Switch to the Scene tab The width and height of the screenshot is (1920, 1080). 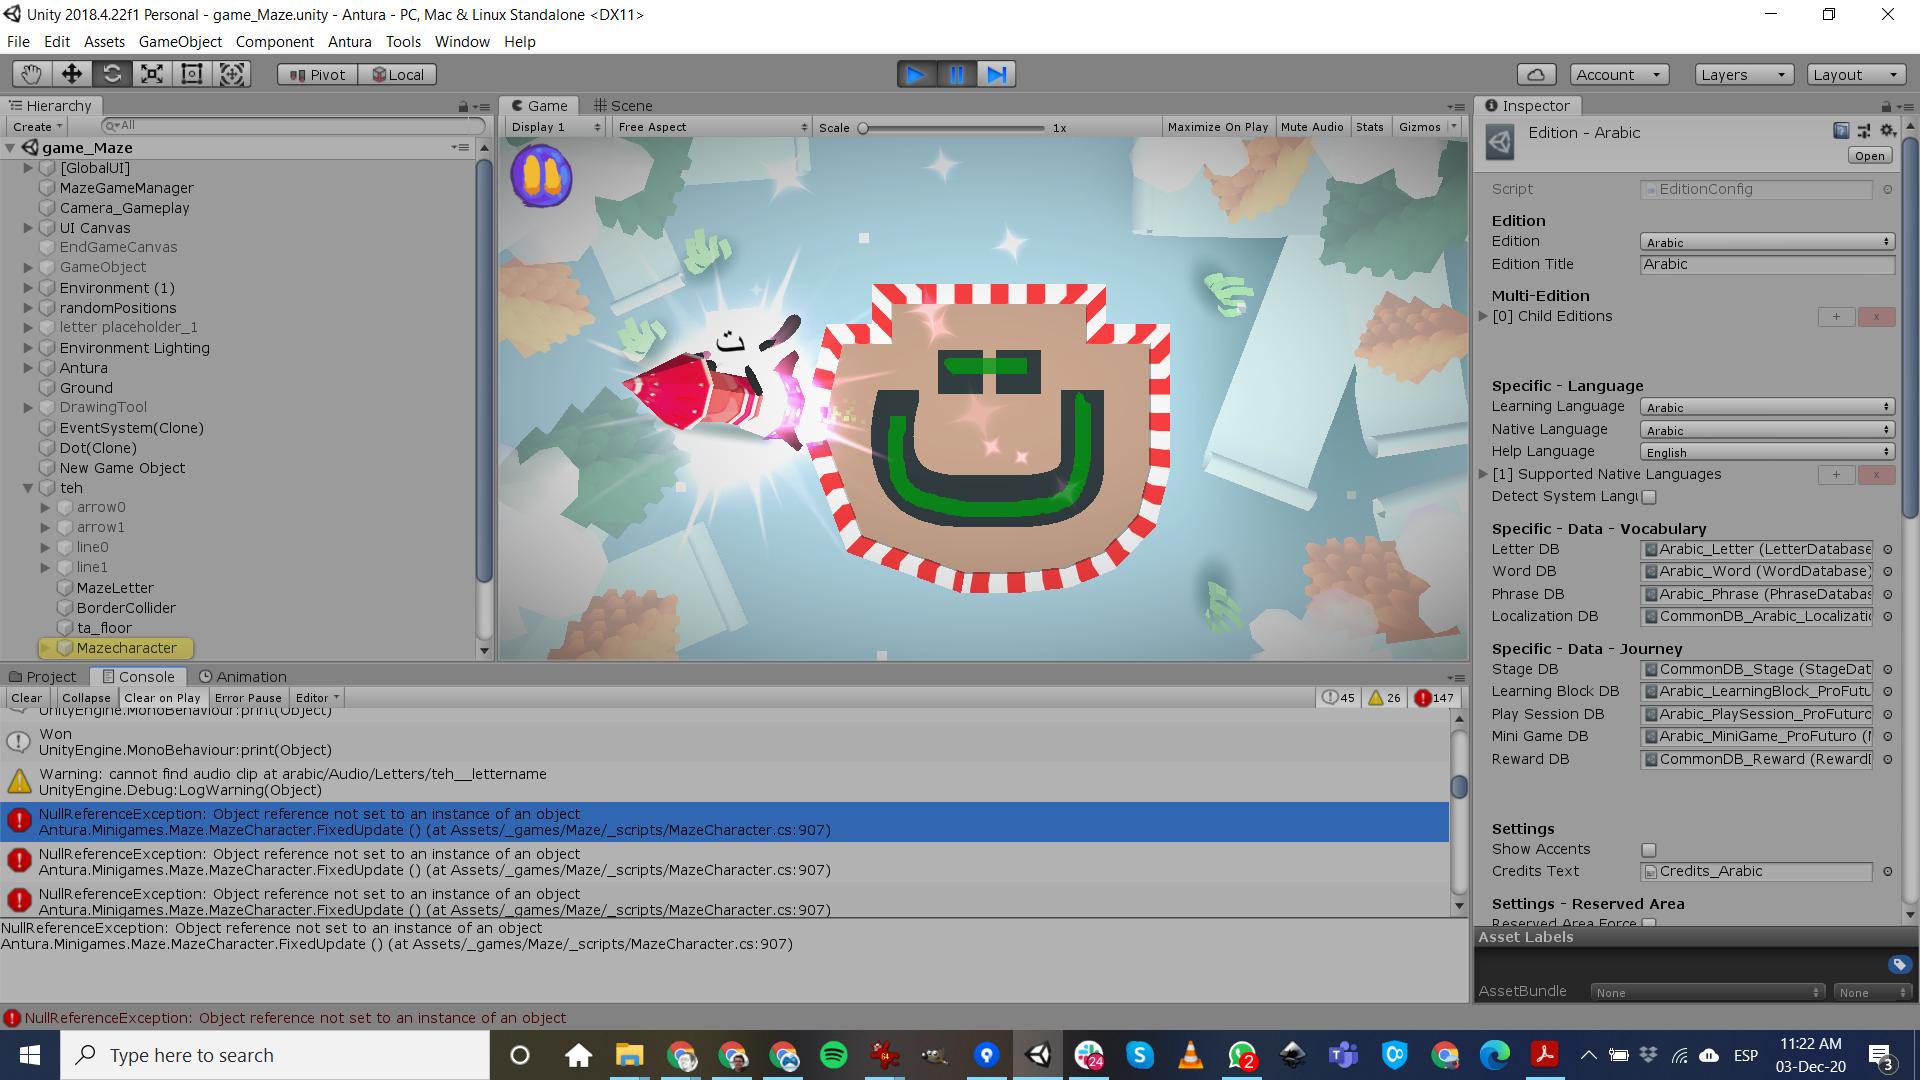(626, 105)
